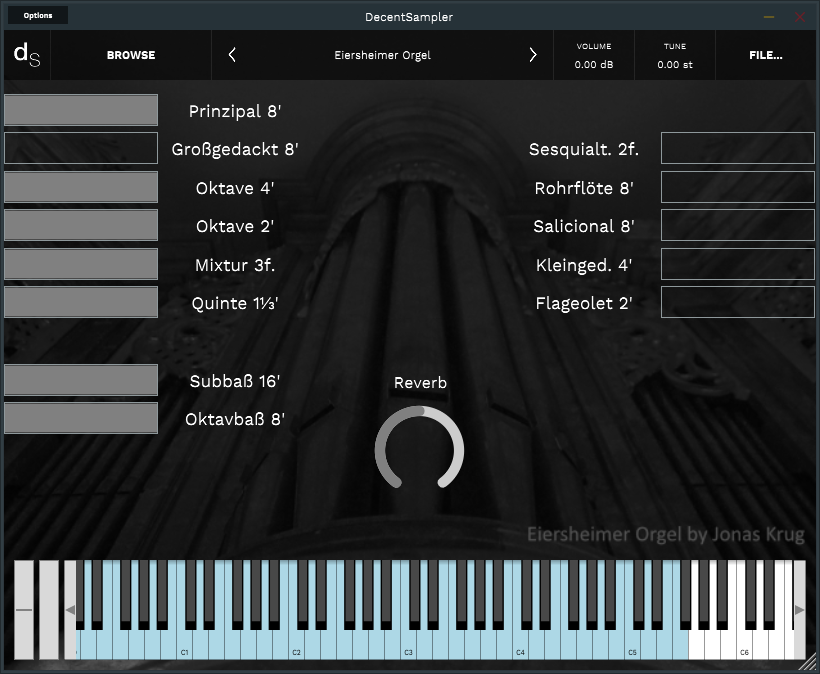Viewport: 820px width, 674px height.
Task: Play the C4 key on keyboard
Action: tap(520, 646)
